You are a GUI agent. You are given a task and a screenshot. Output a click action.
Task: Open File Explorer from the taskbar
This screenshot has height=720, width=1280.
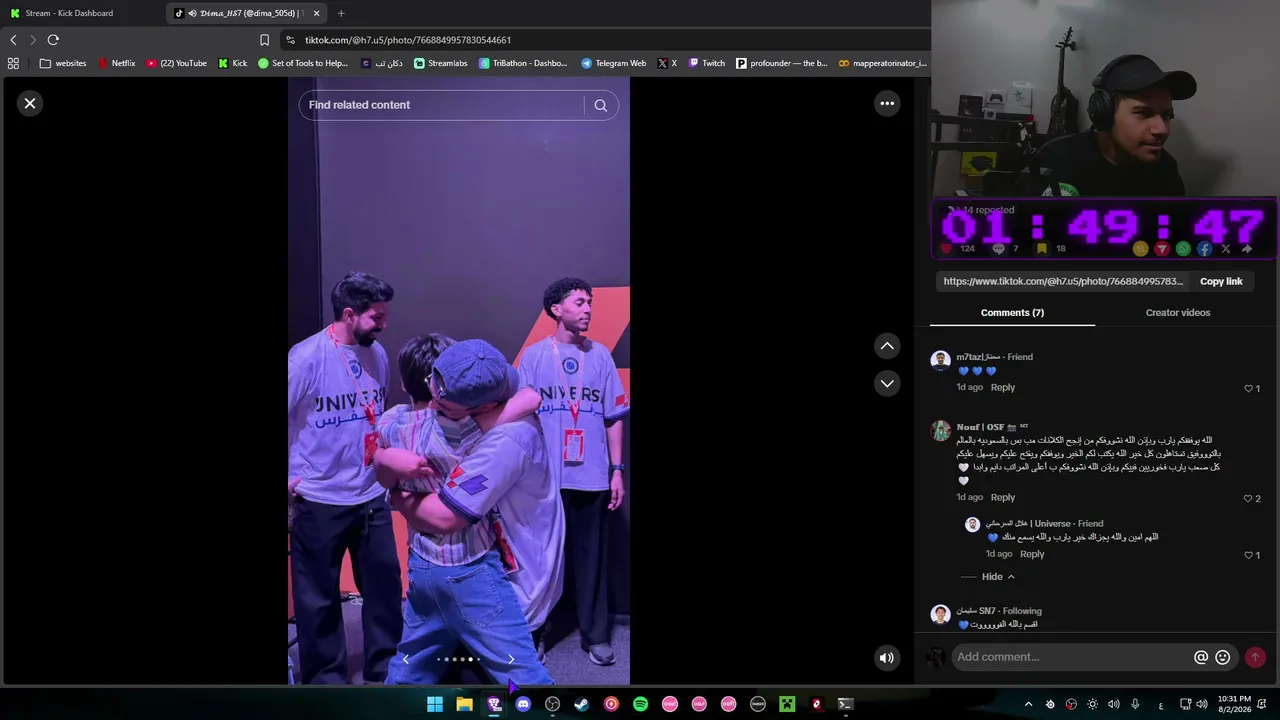click(464, 704)
